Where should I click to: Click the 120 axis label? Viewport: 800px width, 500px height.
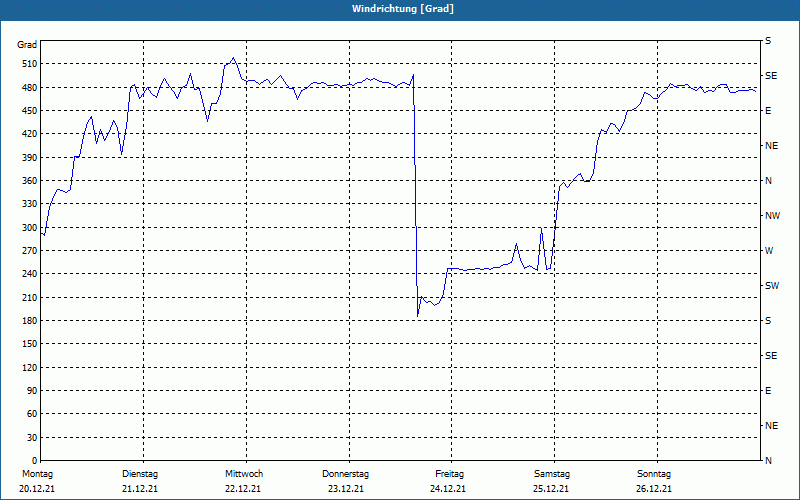pyautogui.click(x=29, y=367)
